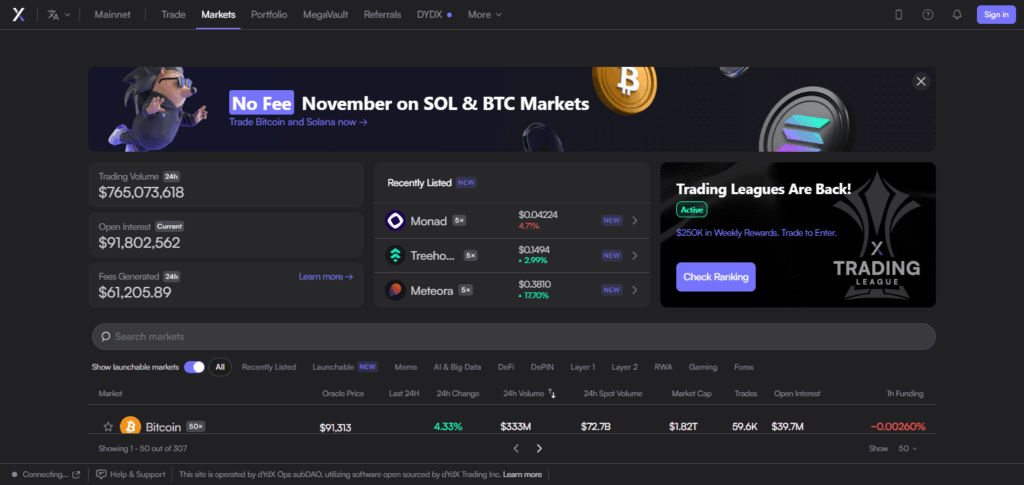This screenshot has width=1024, height=485.
Task: Open the MegaVault tab
Action: pos(325,15)
